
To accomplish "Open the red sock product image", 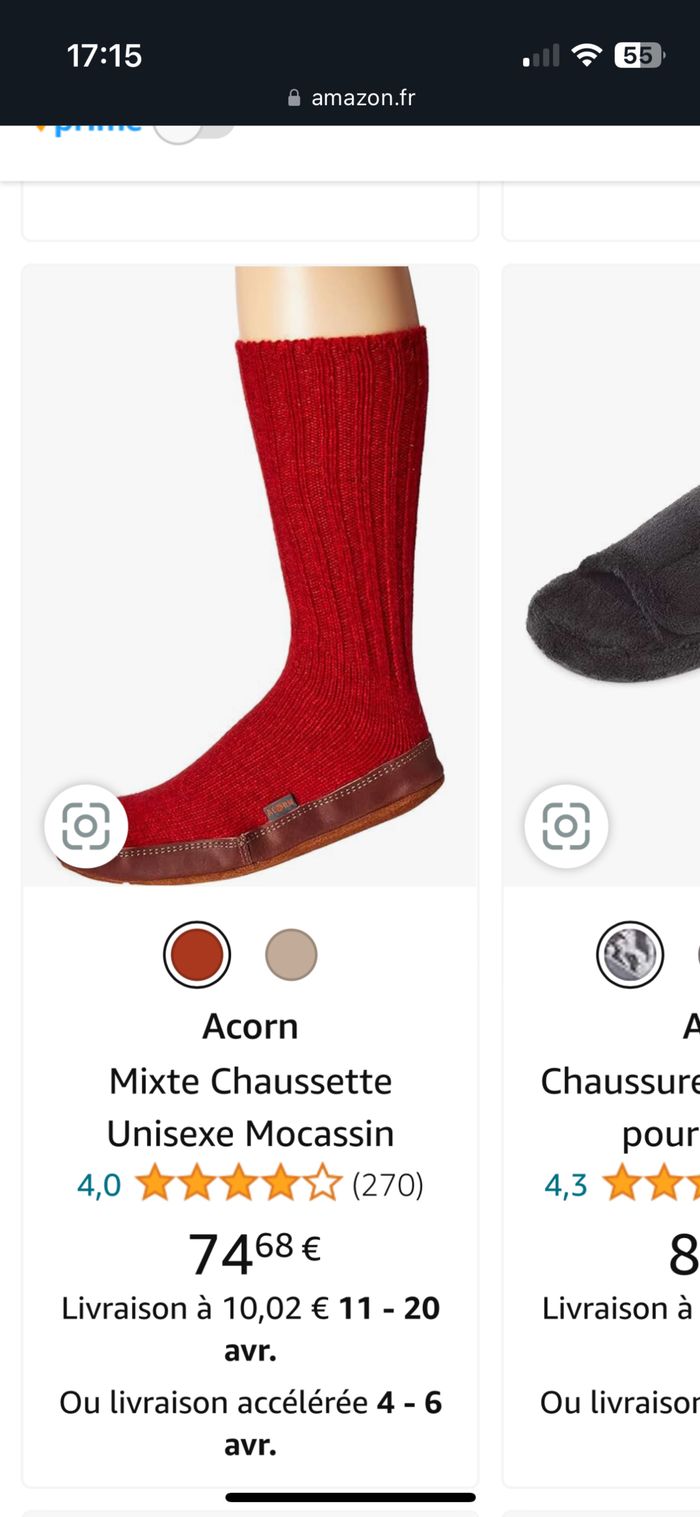I will pos(250,575).
